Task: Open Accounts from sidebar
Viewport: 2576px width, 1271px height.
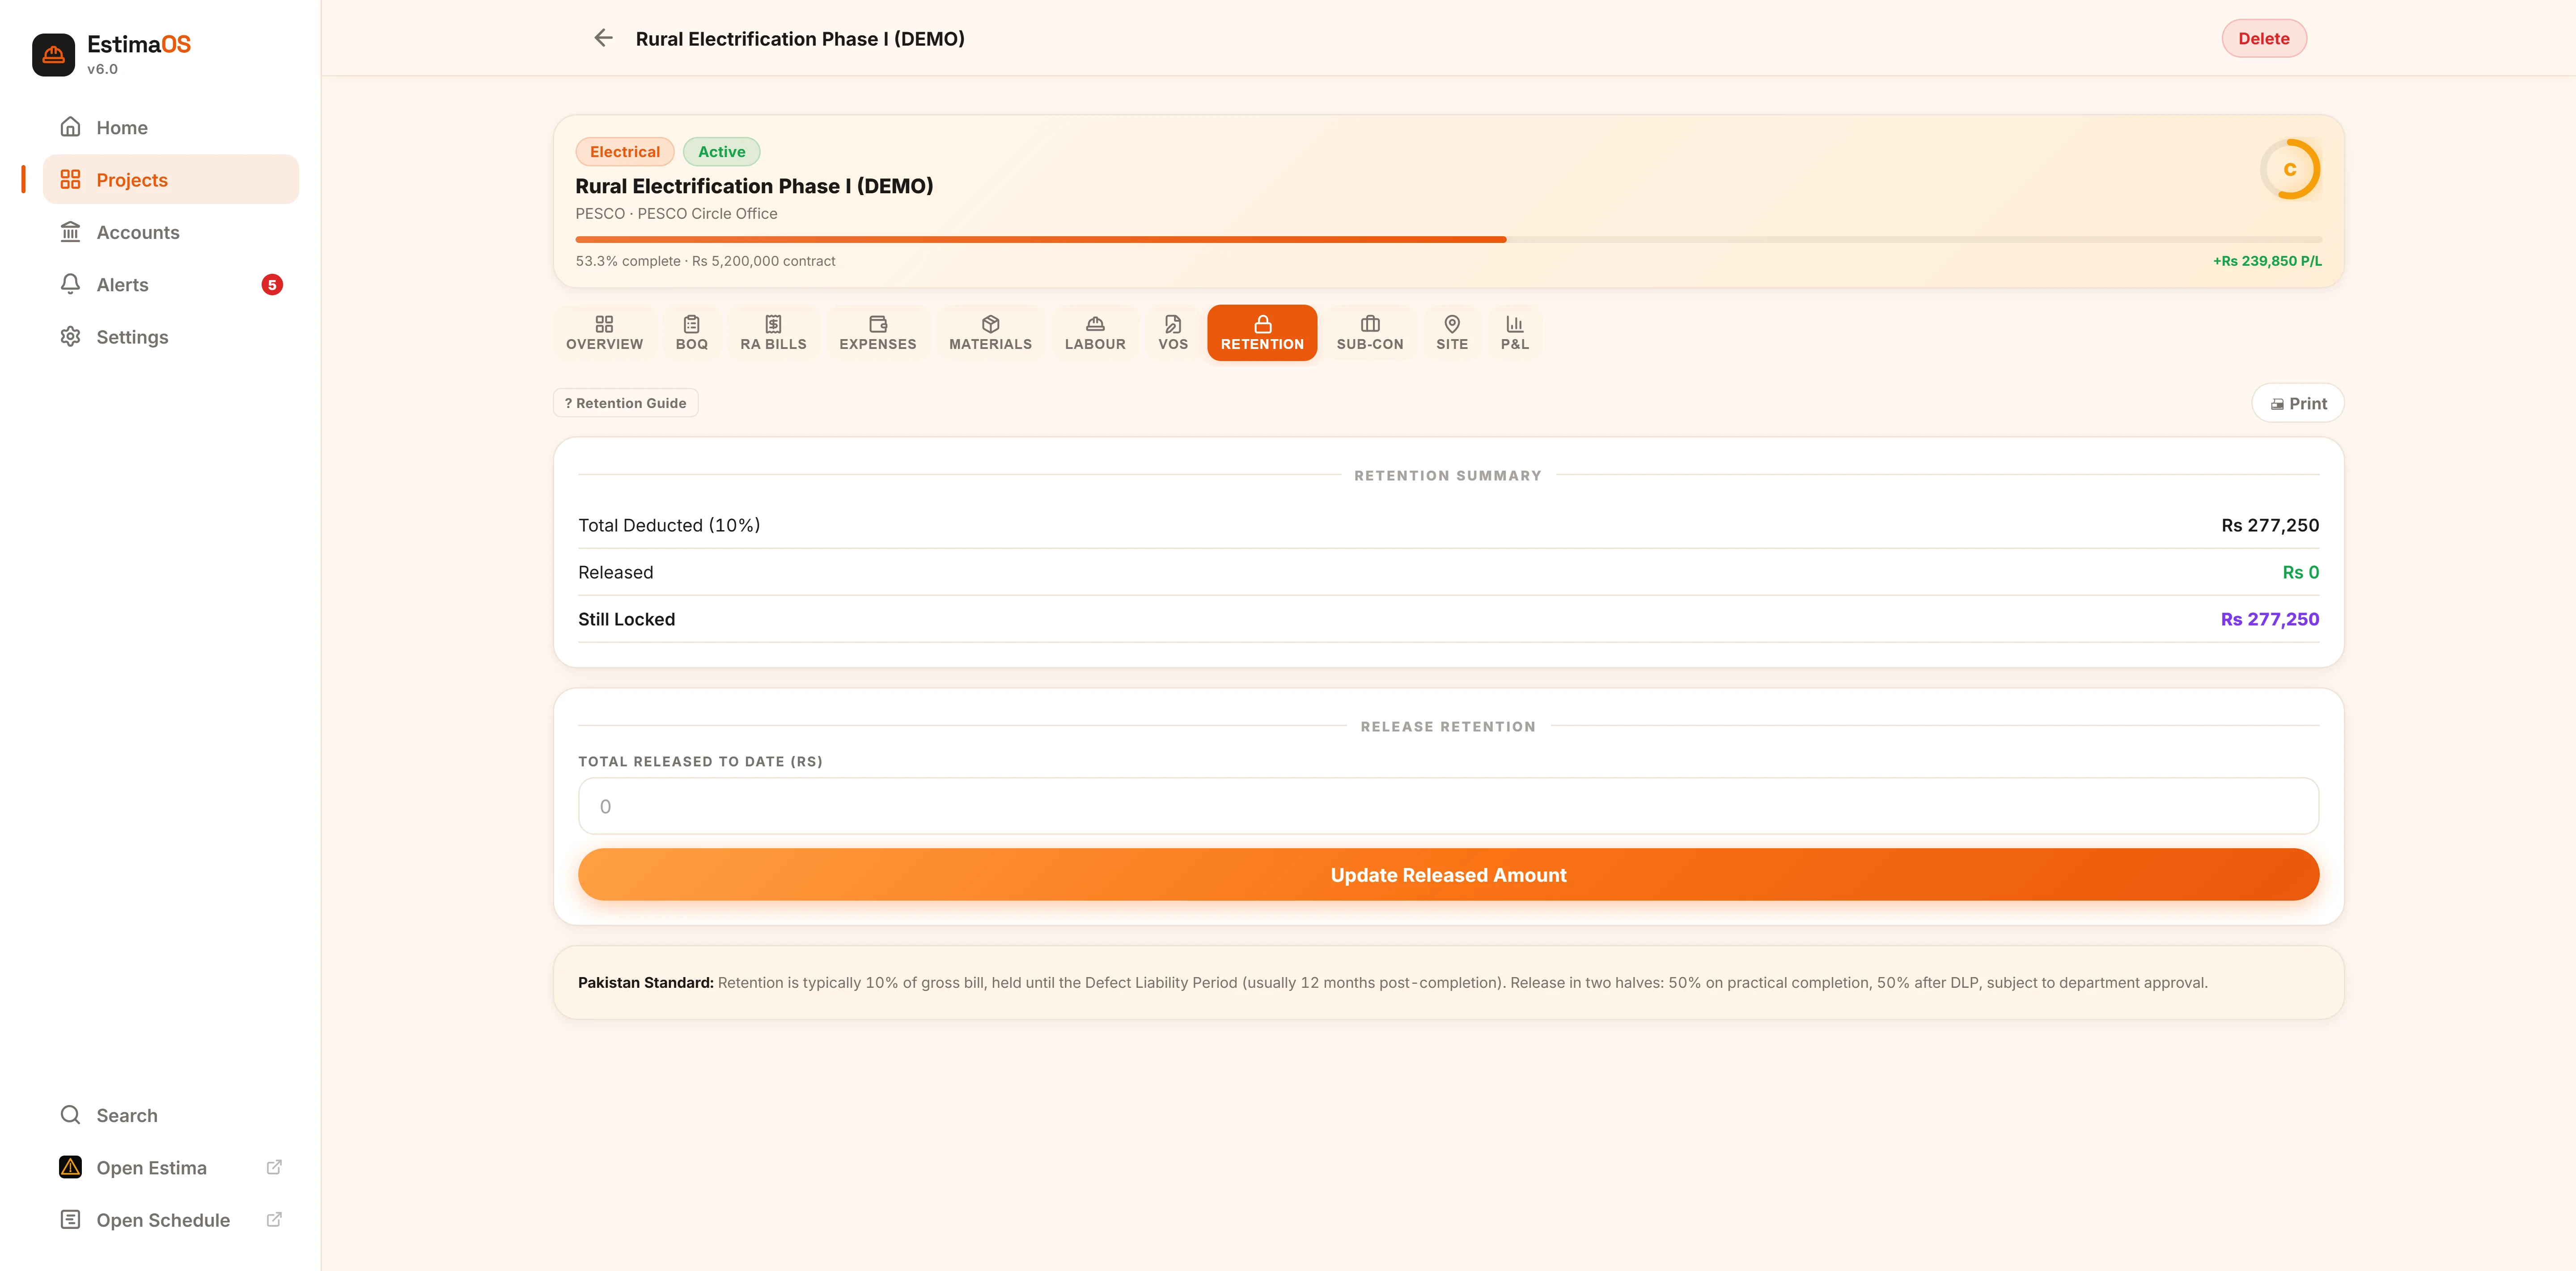Action: (170, 232)
